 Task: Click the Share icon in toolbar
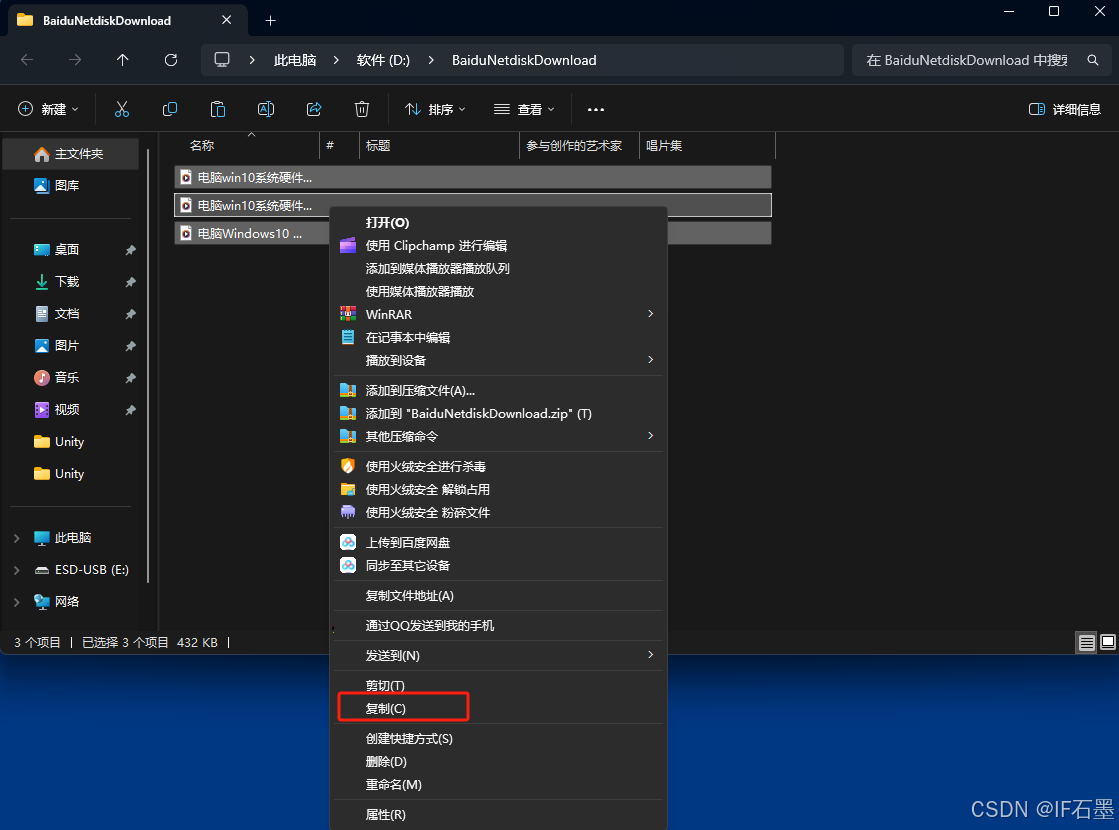click(x=314, y=109)
